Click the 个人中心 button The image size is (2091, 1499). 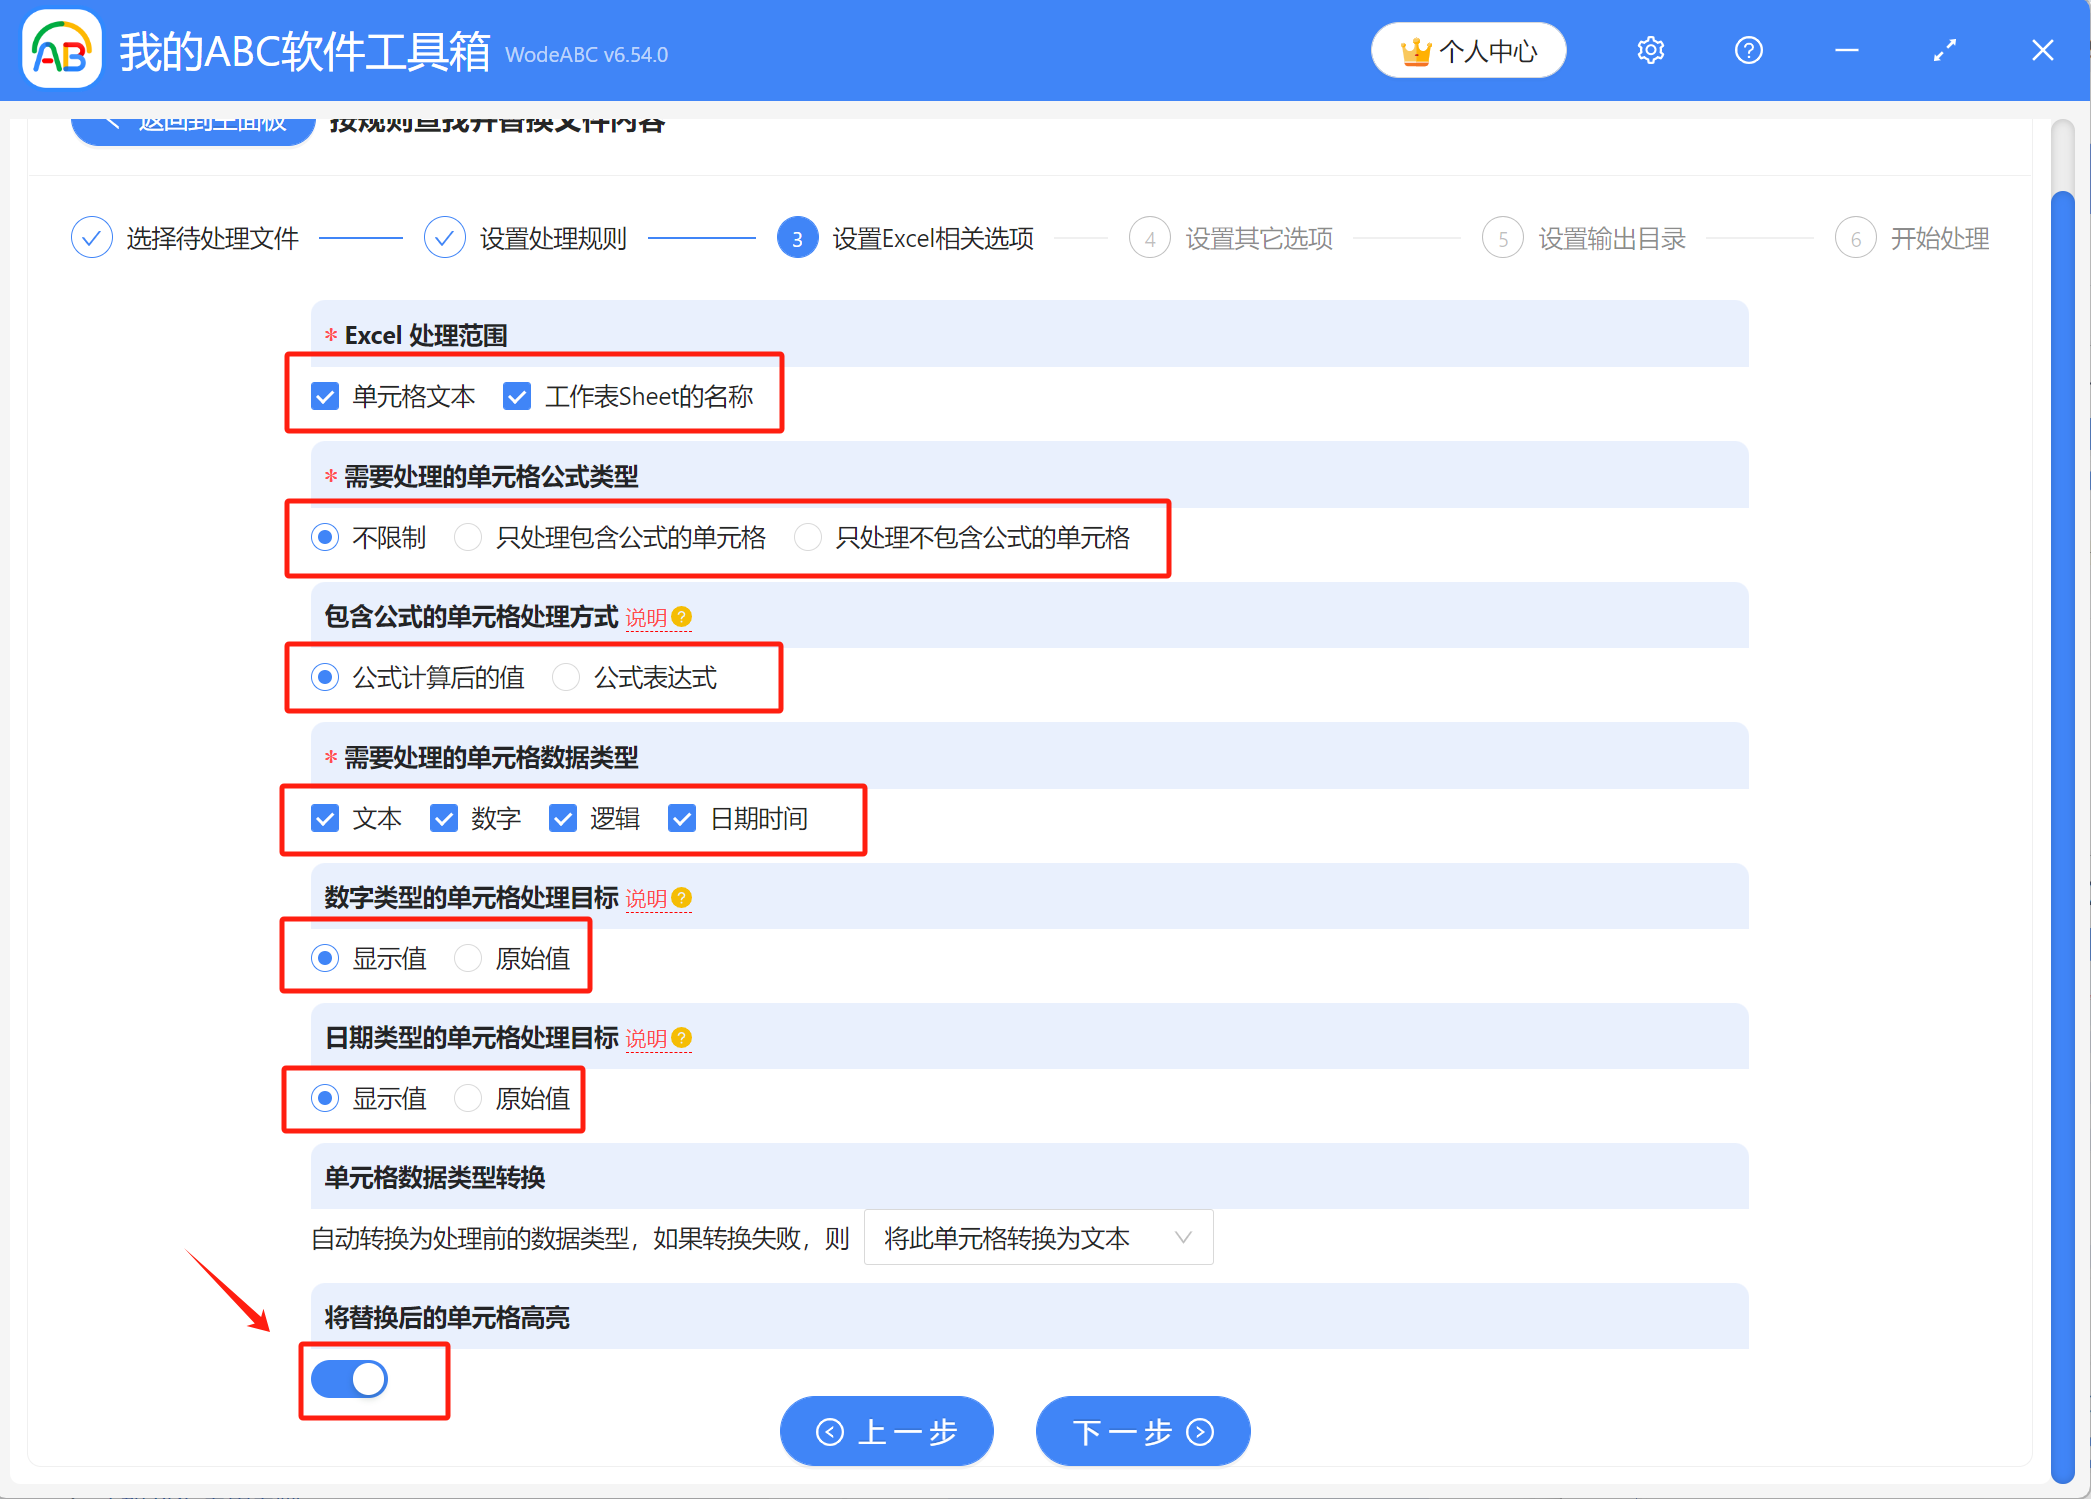[1468, 50]
